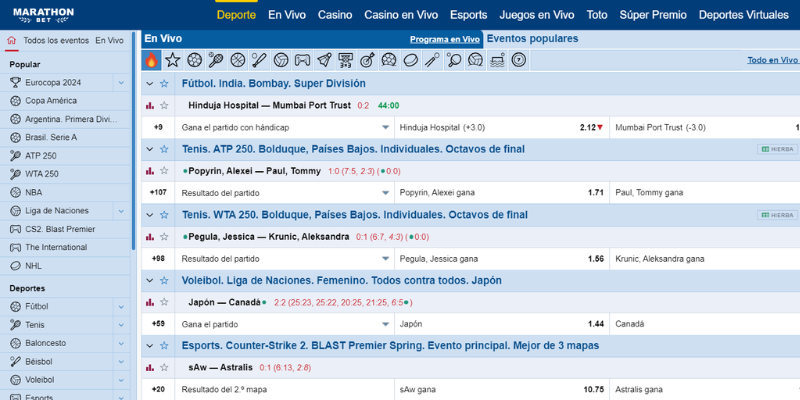Filter live events by badminton shuttlecock icon
The height and width of the screenshot is (400, 800).
[324, 60]
